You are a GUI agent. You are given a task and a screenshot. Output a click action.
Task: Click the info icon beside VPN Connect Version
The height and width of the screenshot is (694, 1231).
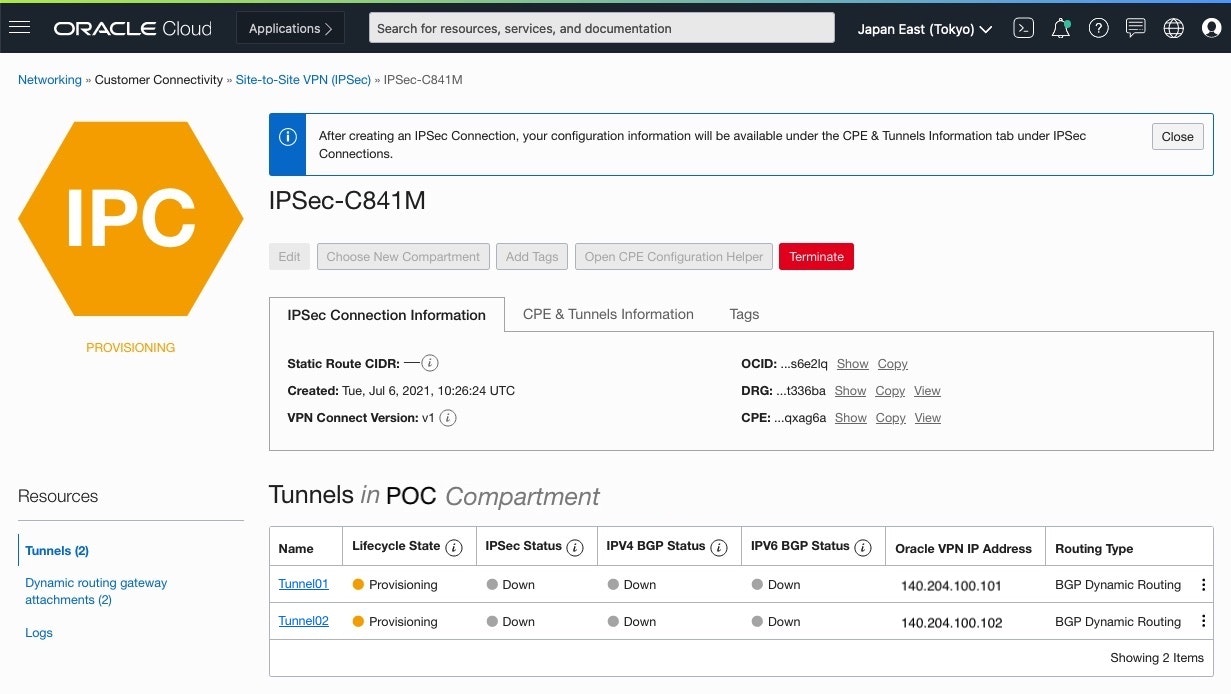[x=448, y=418]
